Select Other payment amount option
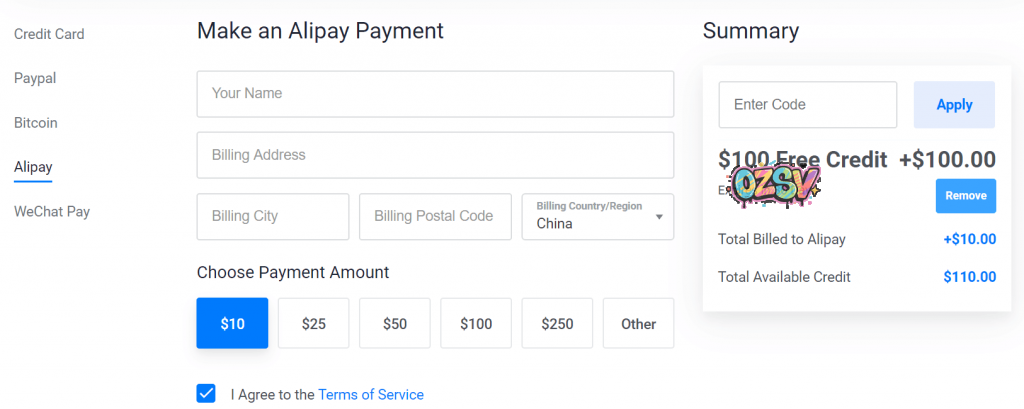 coord(638,323)
